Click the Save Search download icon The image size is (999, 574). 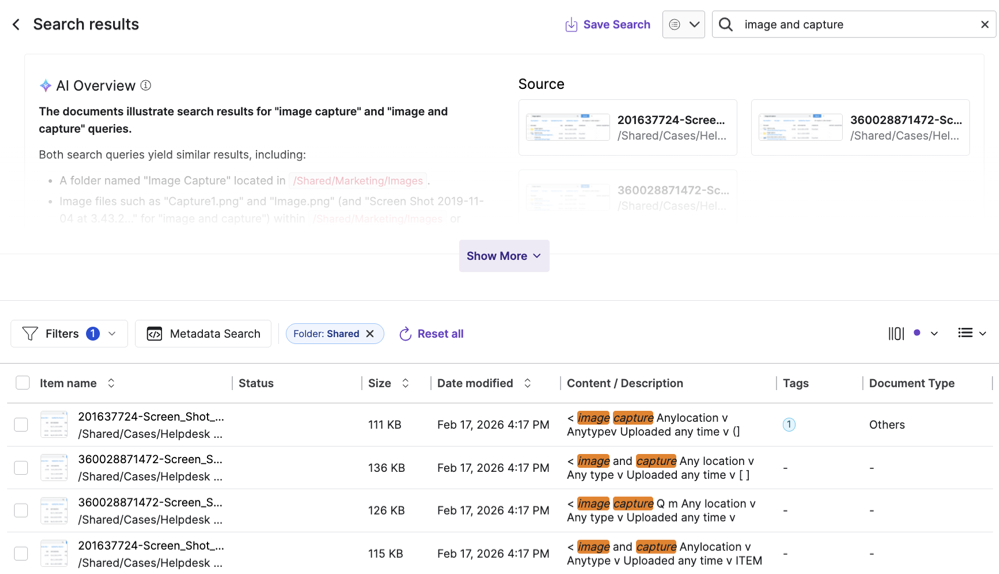click(571, 25)
